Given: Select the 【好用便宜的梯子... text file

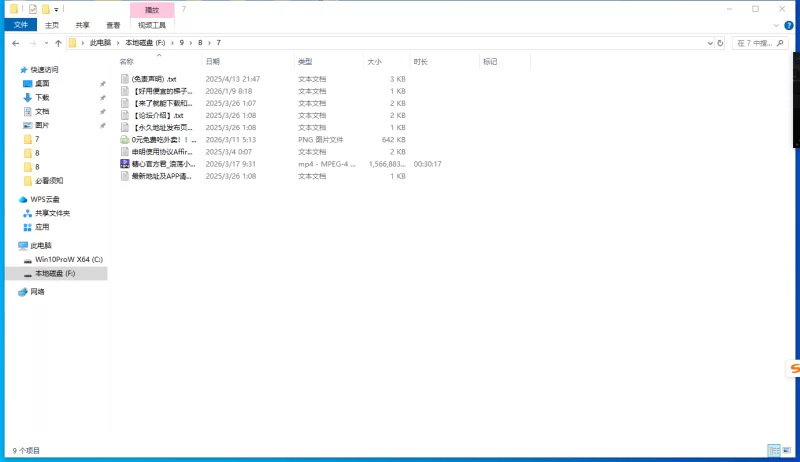Looking at the screenshot, I should pyautogui.click(x=162, y=91).
